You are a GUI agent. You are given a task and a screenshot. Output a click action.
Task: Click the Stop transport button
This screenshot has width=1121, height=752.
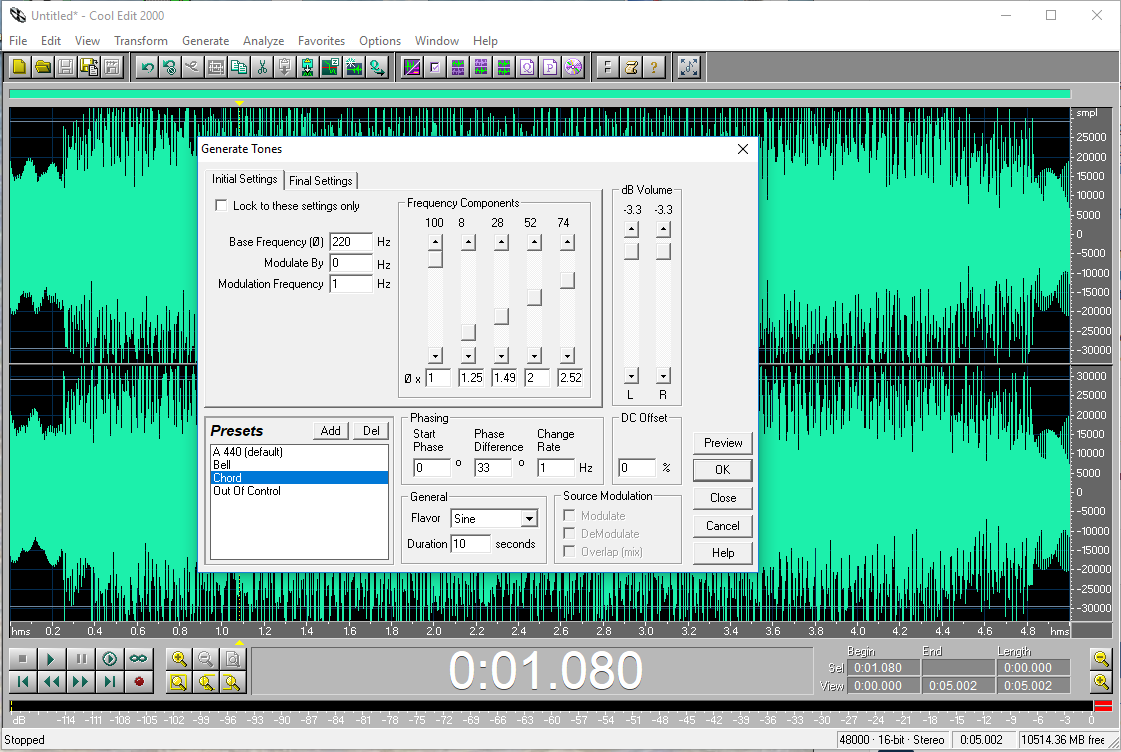[22, 658]
